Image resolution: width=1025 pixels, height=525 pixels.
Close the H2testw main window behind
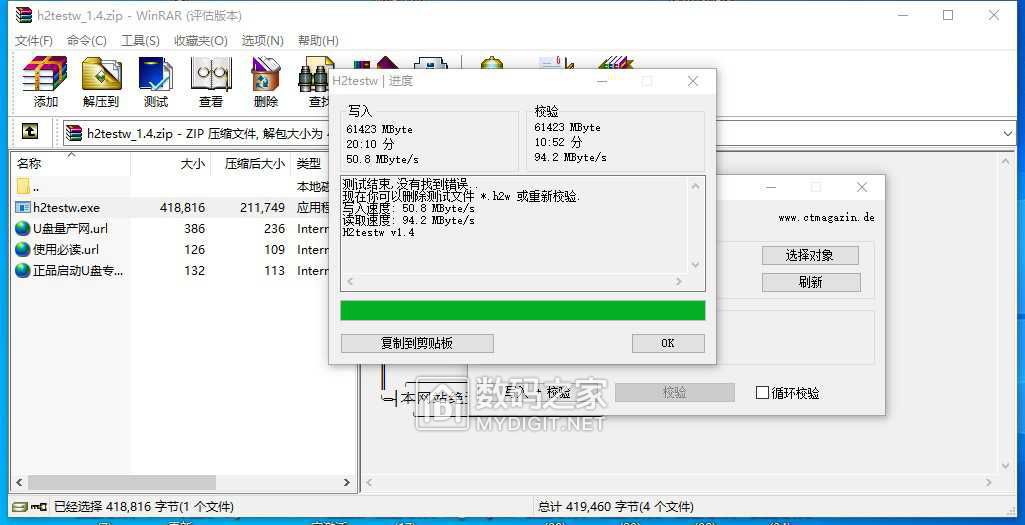pos(862,188)
